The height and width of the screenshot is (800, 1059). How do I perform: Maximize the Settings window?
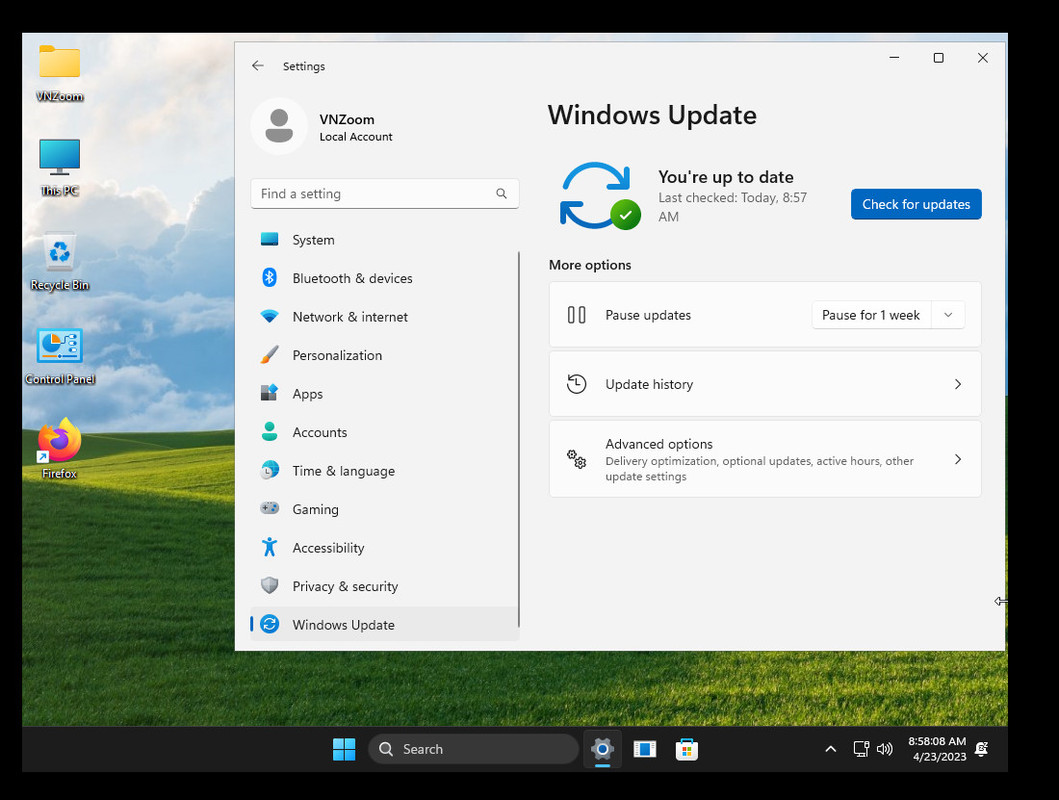[938, 58]
